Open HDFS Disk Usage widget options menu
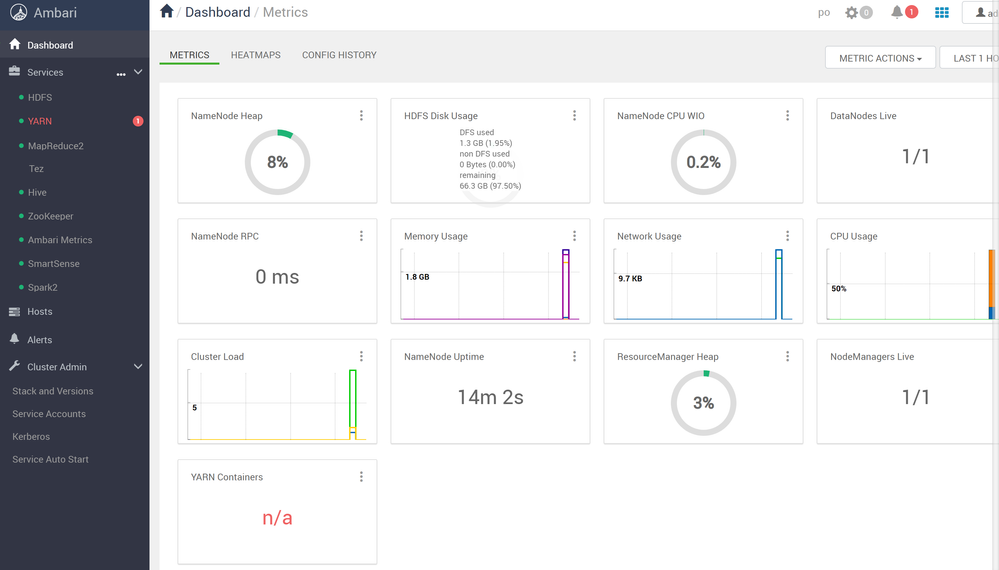The image size is (999, 570). point(574,115)
